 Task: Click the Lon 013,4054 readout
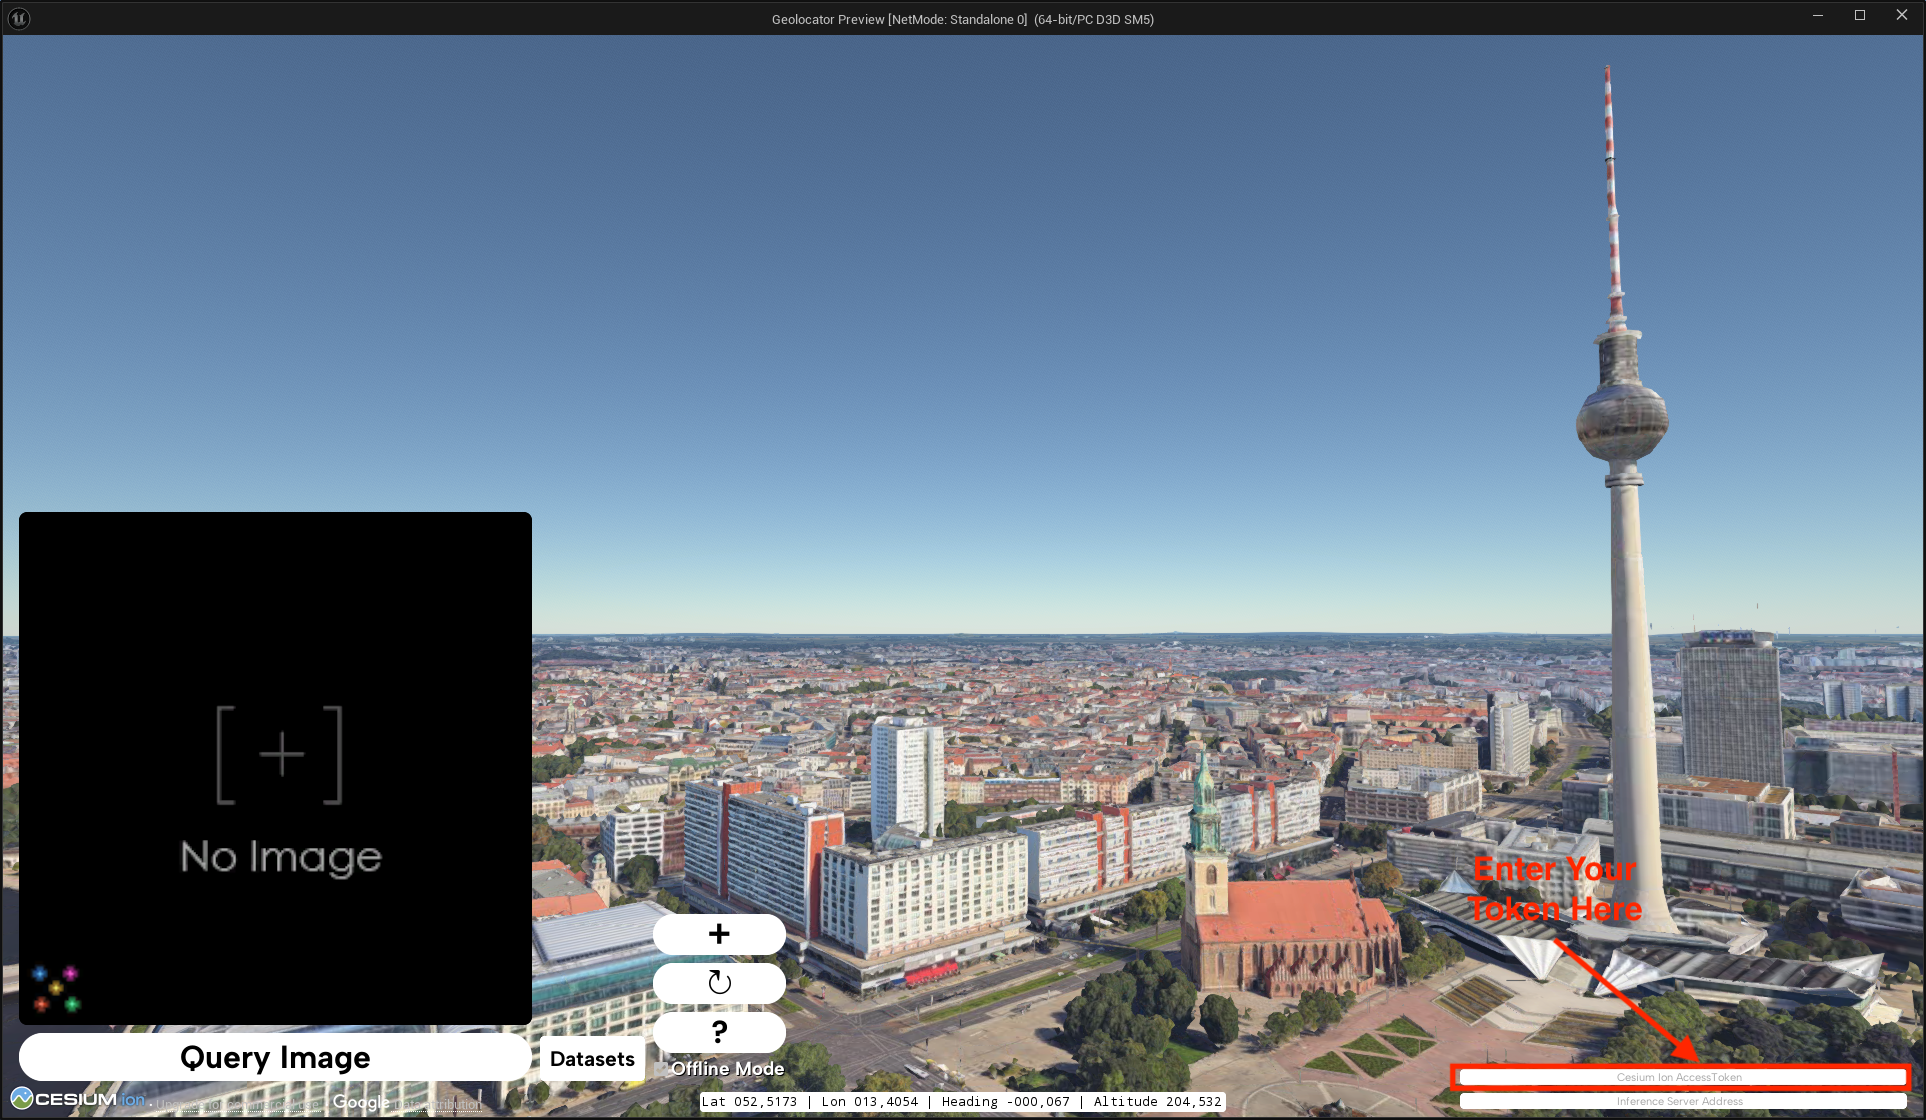pyautogui.click(x=869, y=1102)
